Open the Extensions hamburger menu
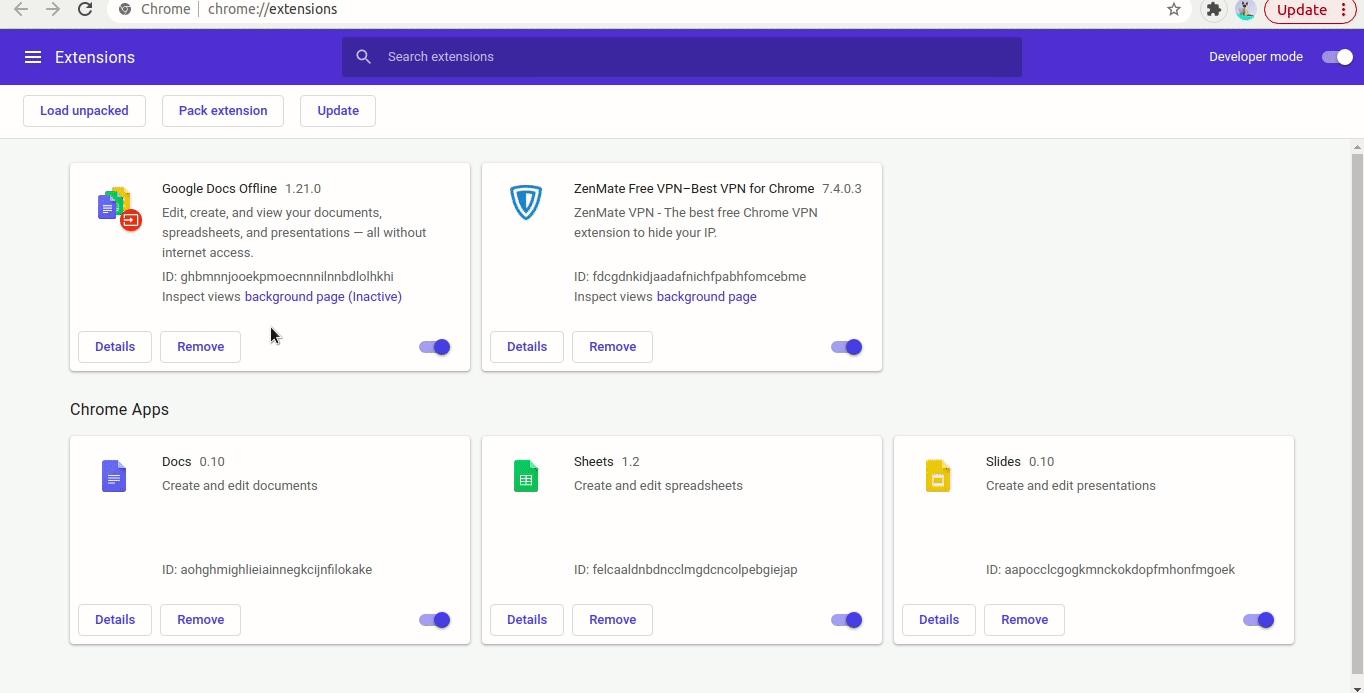1364x693 pixels. pyautogui.click(x=33, y=57)
